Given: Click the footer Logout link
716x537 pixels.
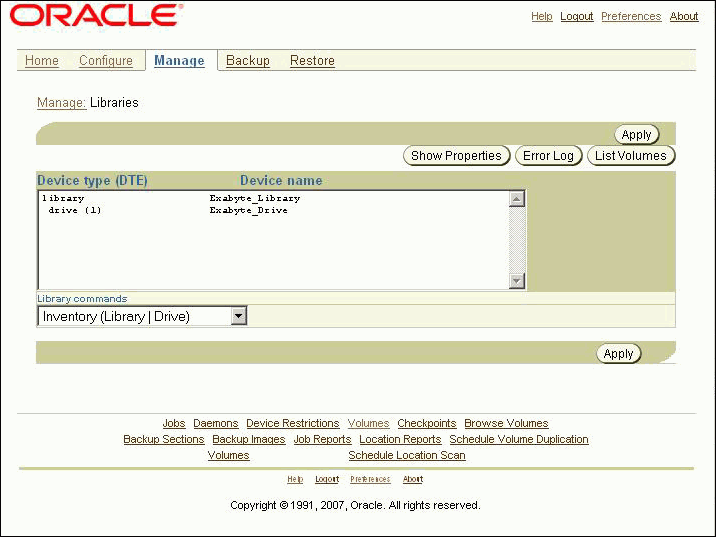Looking at the screenshot, I should [327, 479].
